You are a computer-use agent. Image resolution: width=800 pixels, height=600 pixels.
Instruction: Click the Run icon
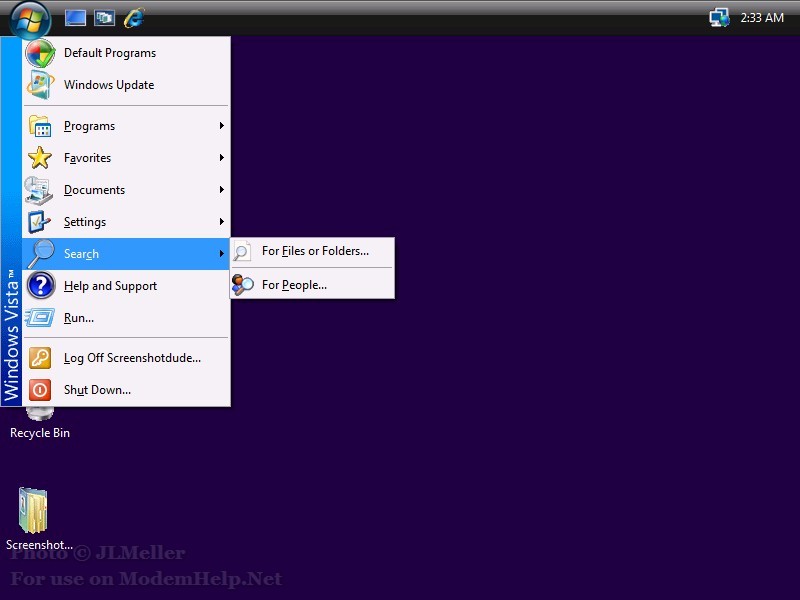40,317
